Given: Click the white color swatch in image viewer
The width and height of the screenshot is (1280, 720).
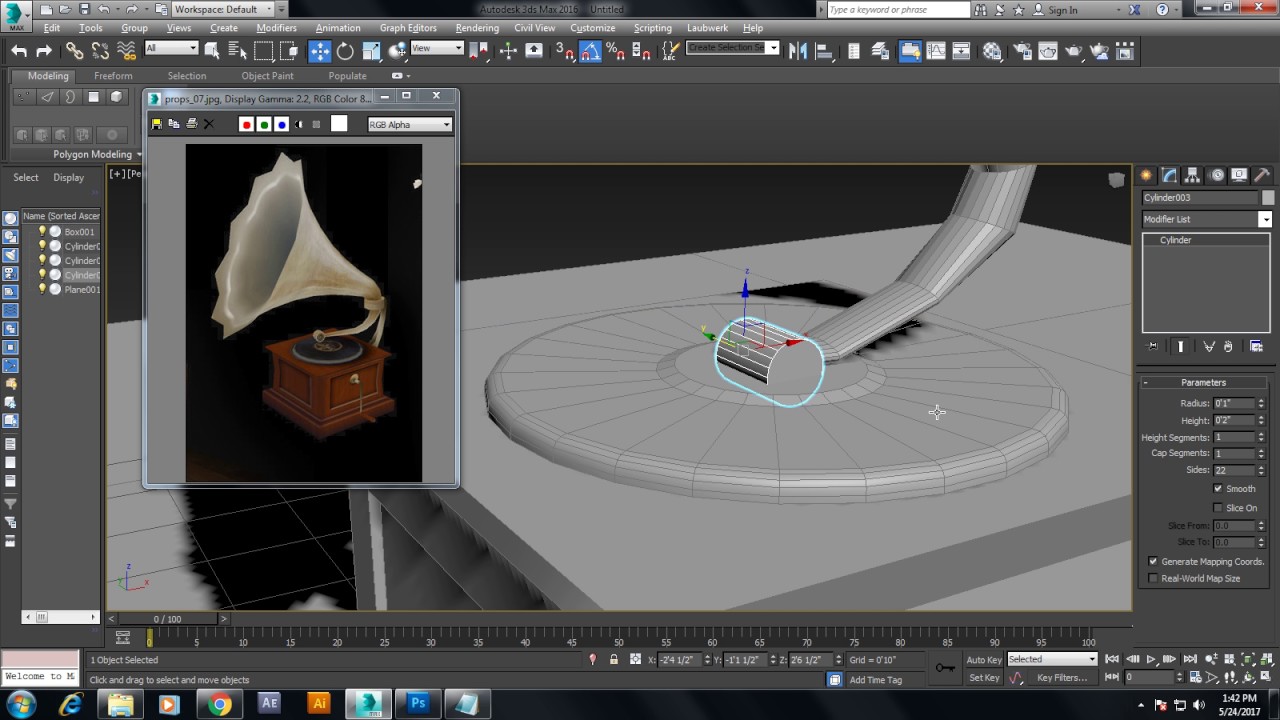Looking at the screenshot, I should (339, 123).
